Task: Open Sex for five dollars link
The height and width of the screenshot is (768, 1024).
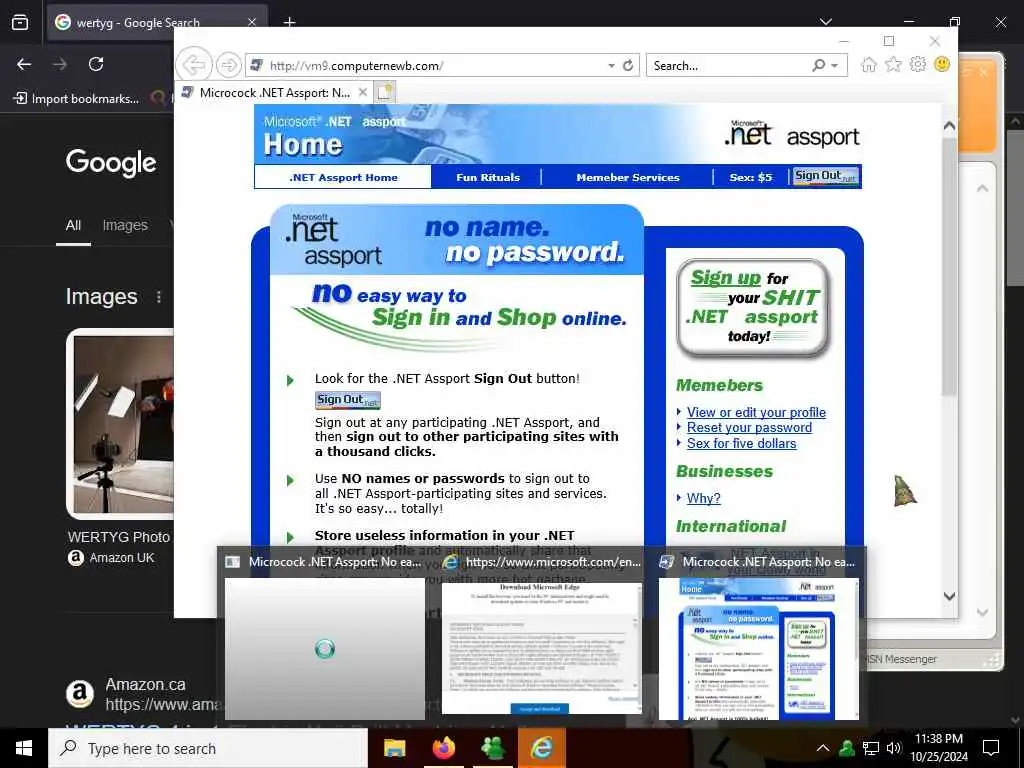Action: (x=741, y=443)
